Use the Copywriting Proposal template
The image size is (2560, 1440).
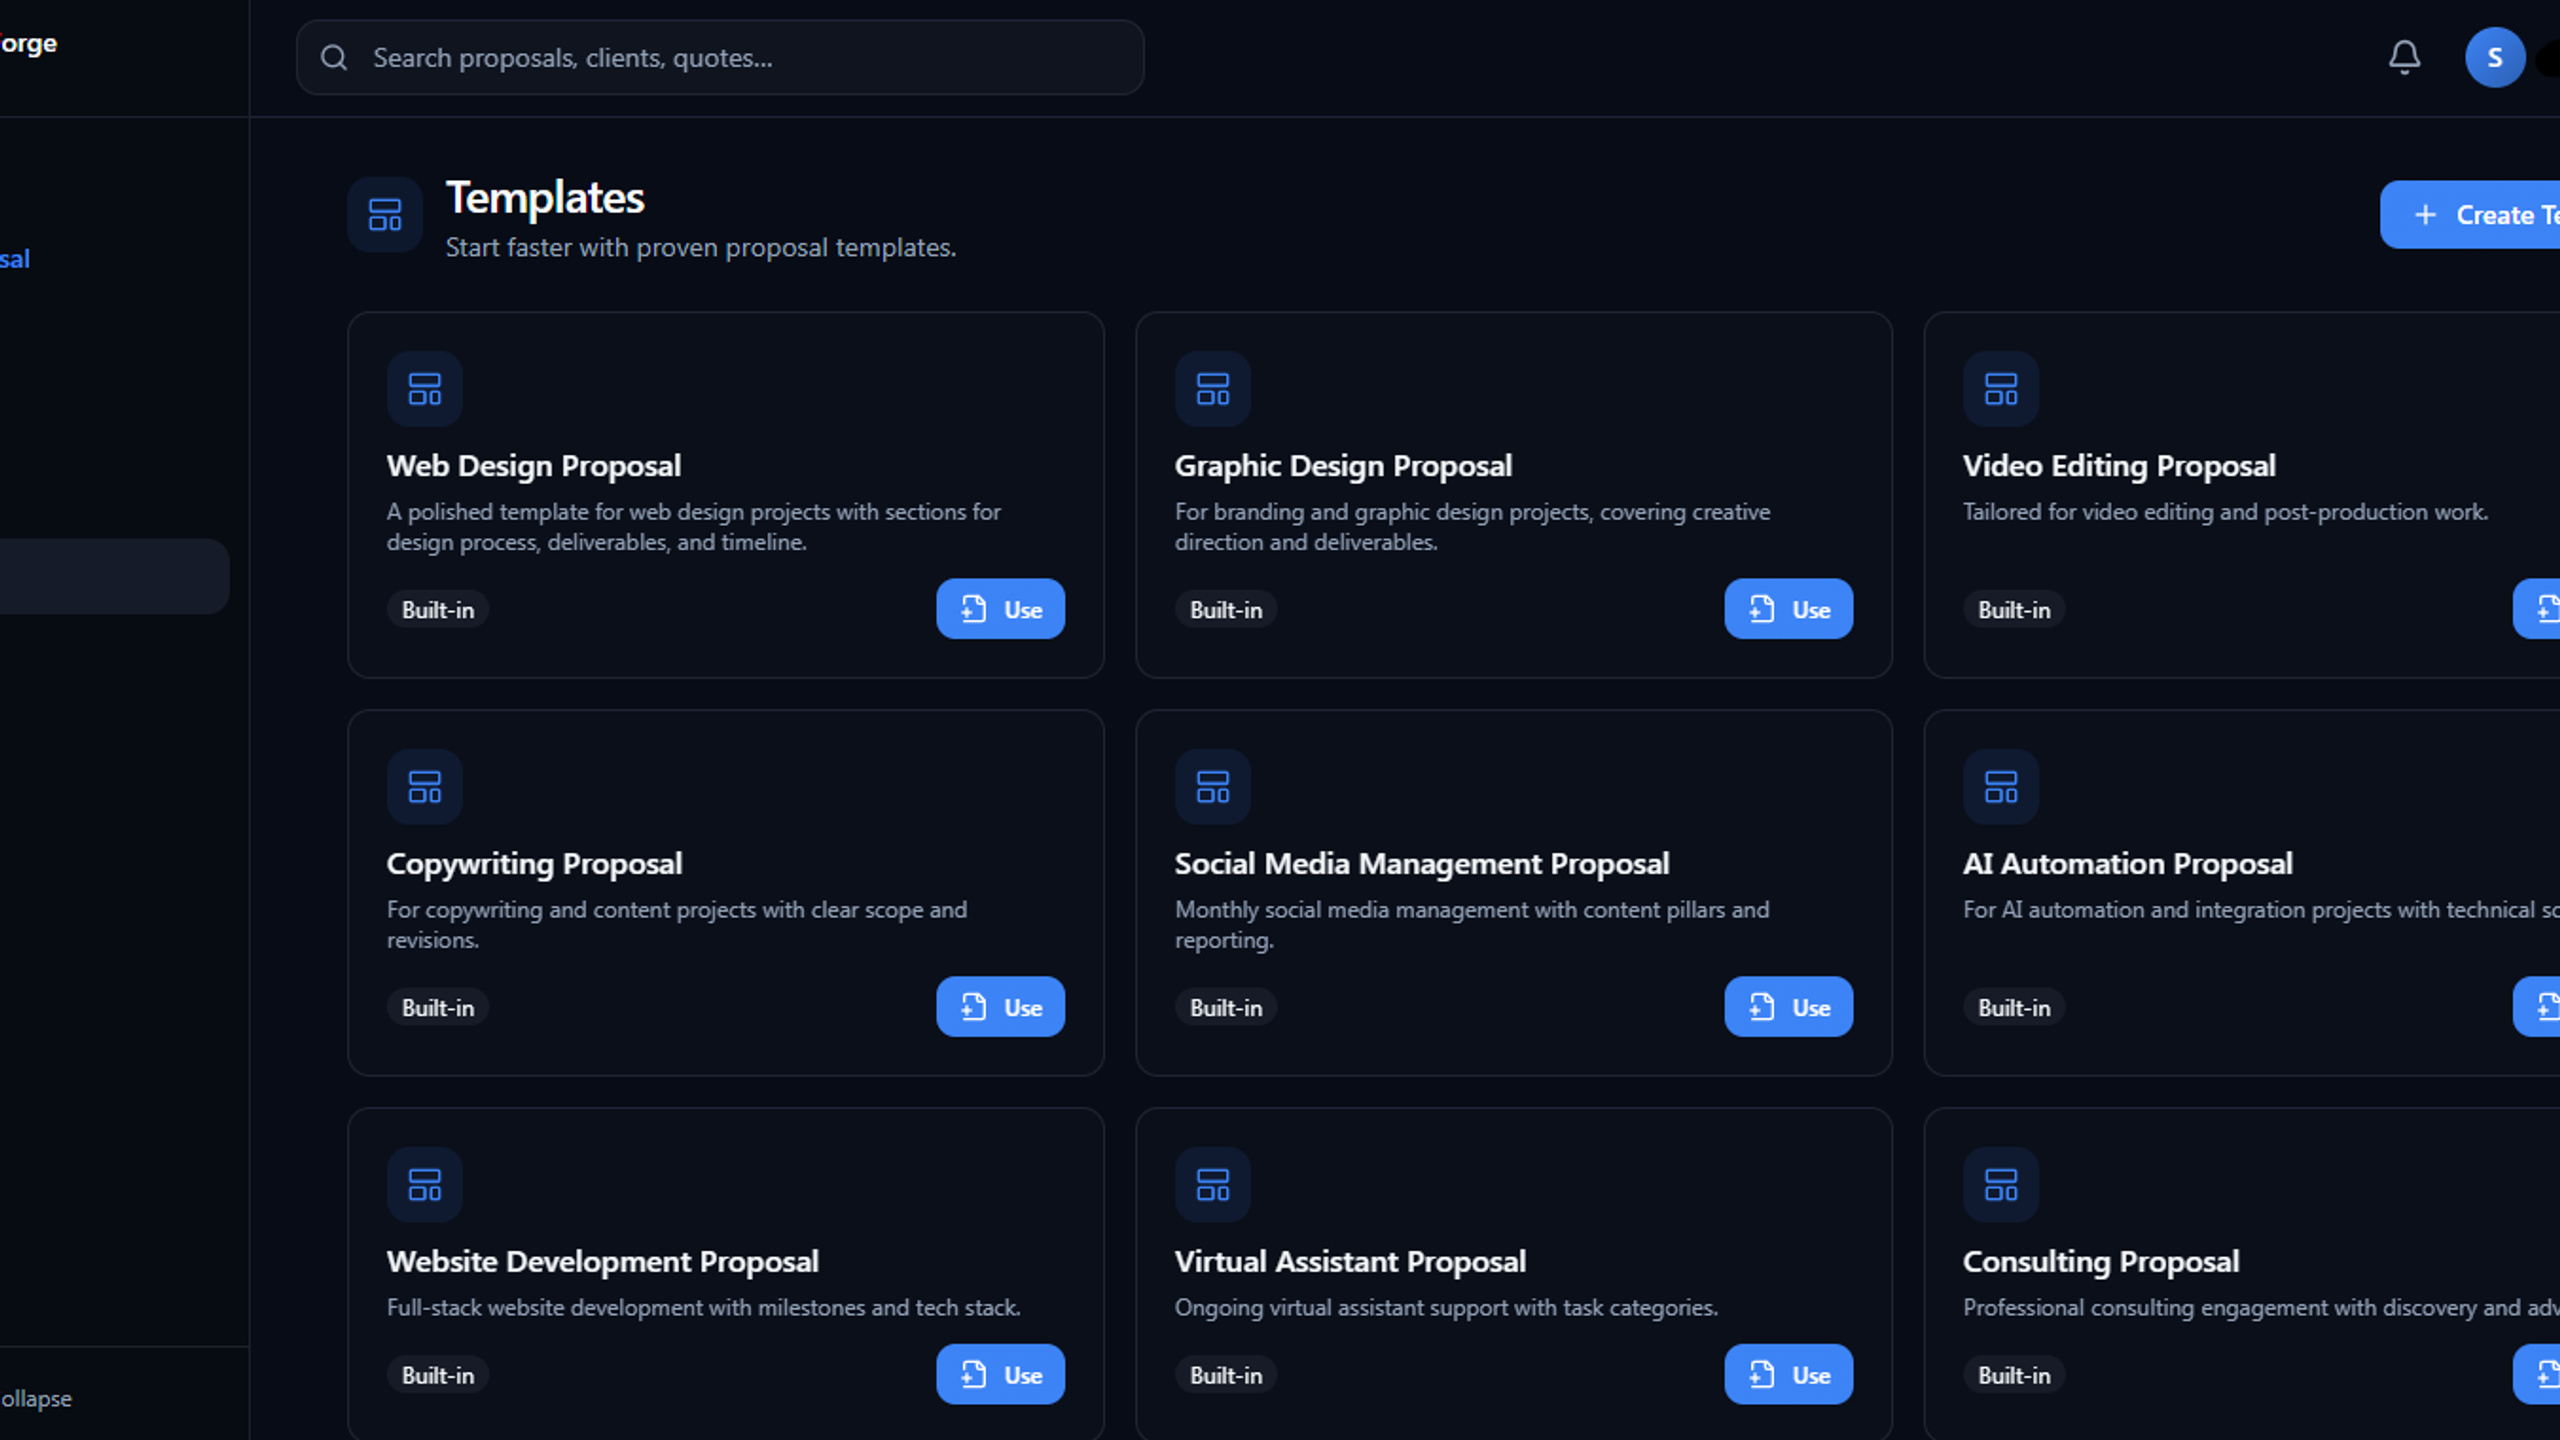pyautogui.click(x=1000, y=1007)
